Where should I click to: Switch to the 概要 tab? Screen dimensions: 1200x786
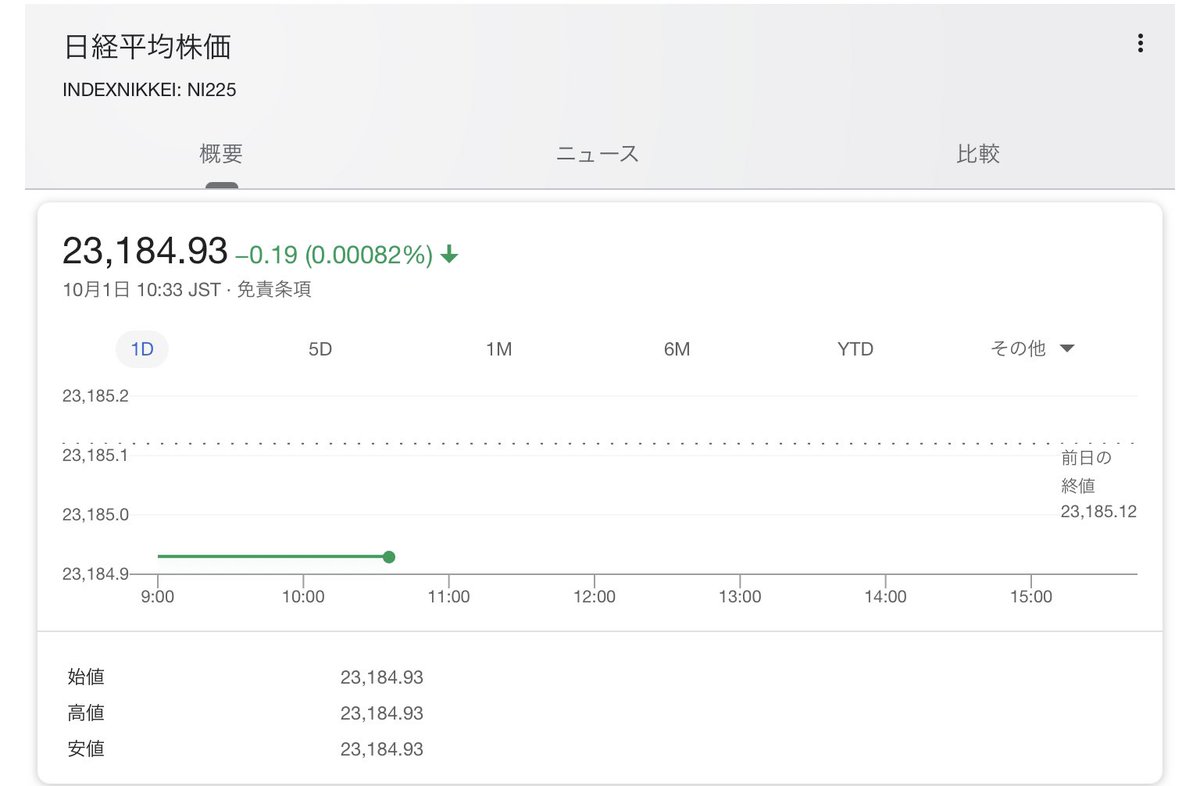tap(221, 154)
